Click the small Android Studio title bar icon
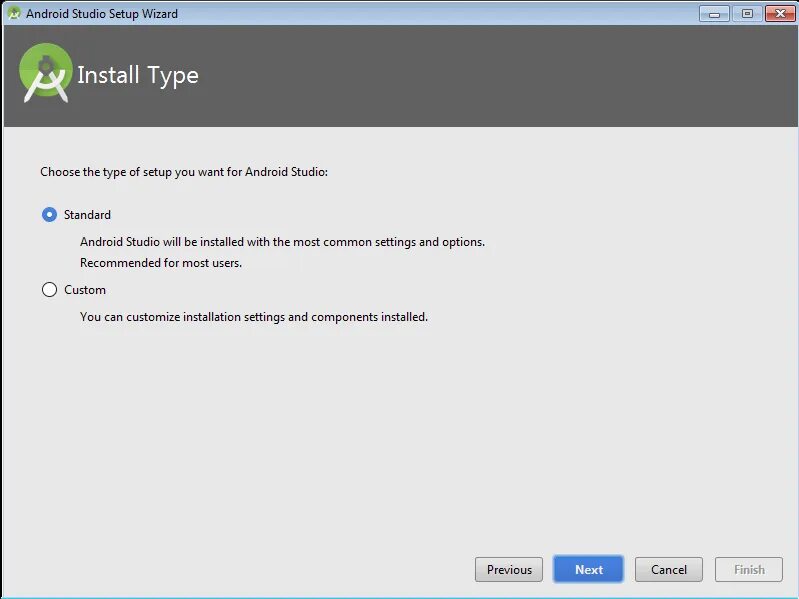The height and width of the screenshot is (599, 799). (14, 13)
